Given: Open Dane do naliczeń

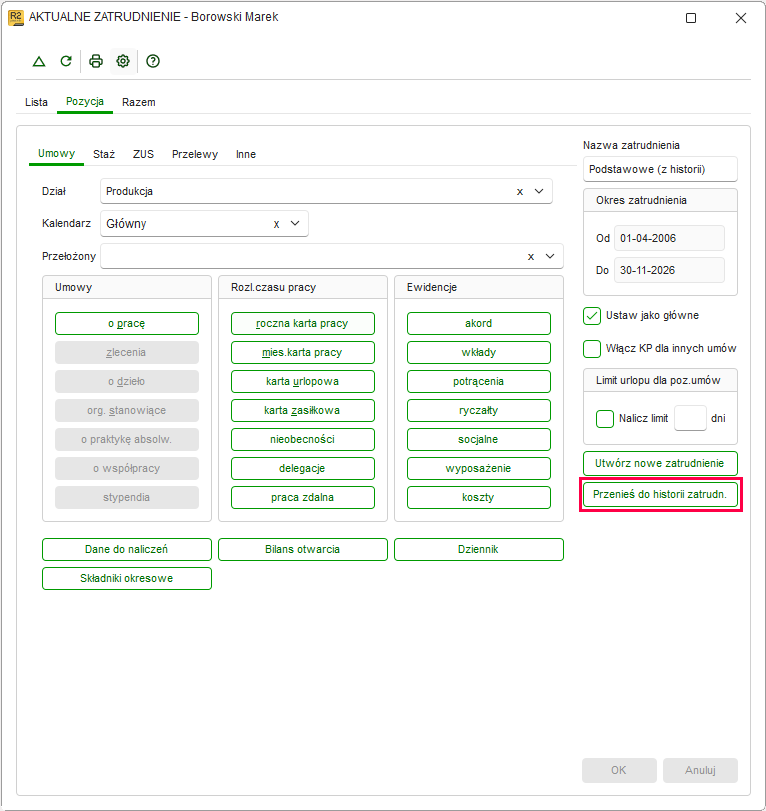Looking at the screenshot, I should [x=127, y=549].
